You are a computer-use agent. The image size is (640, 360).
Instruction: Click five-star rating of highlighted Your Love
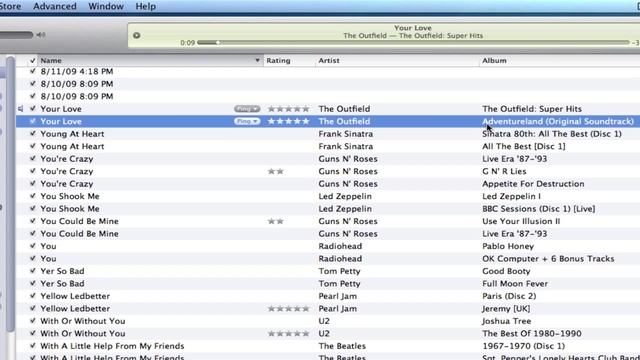(289, 121)
